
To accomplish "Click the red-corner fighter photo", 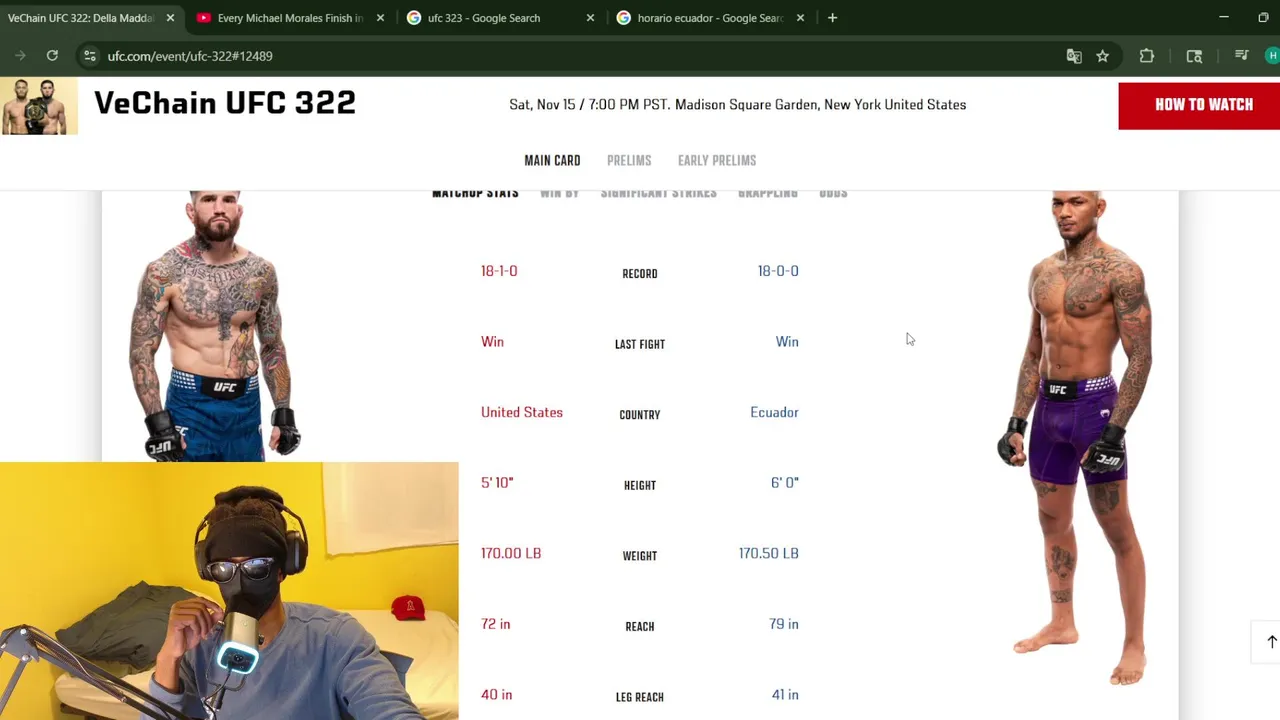I will [x=213, y=325].
